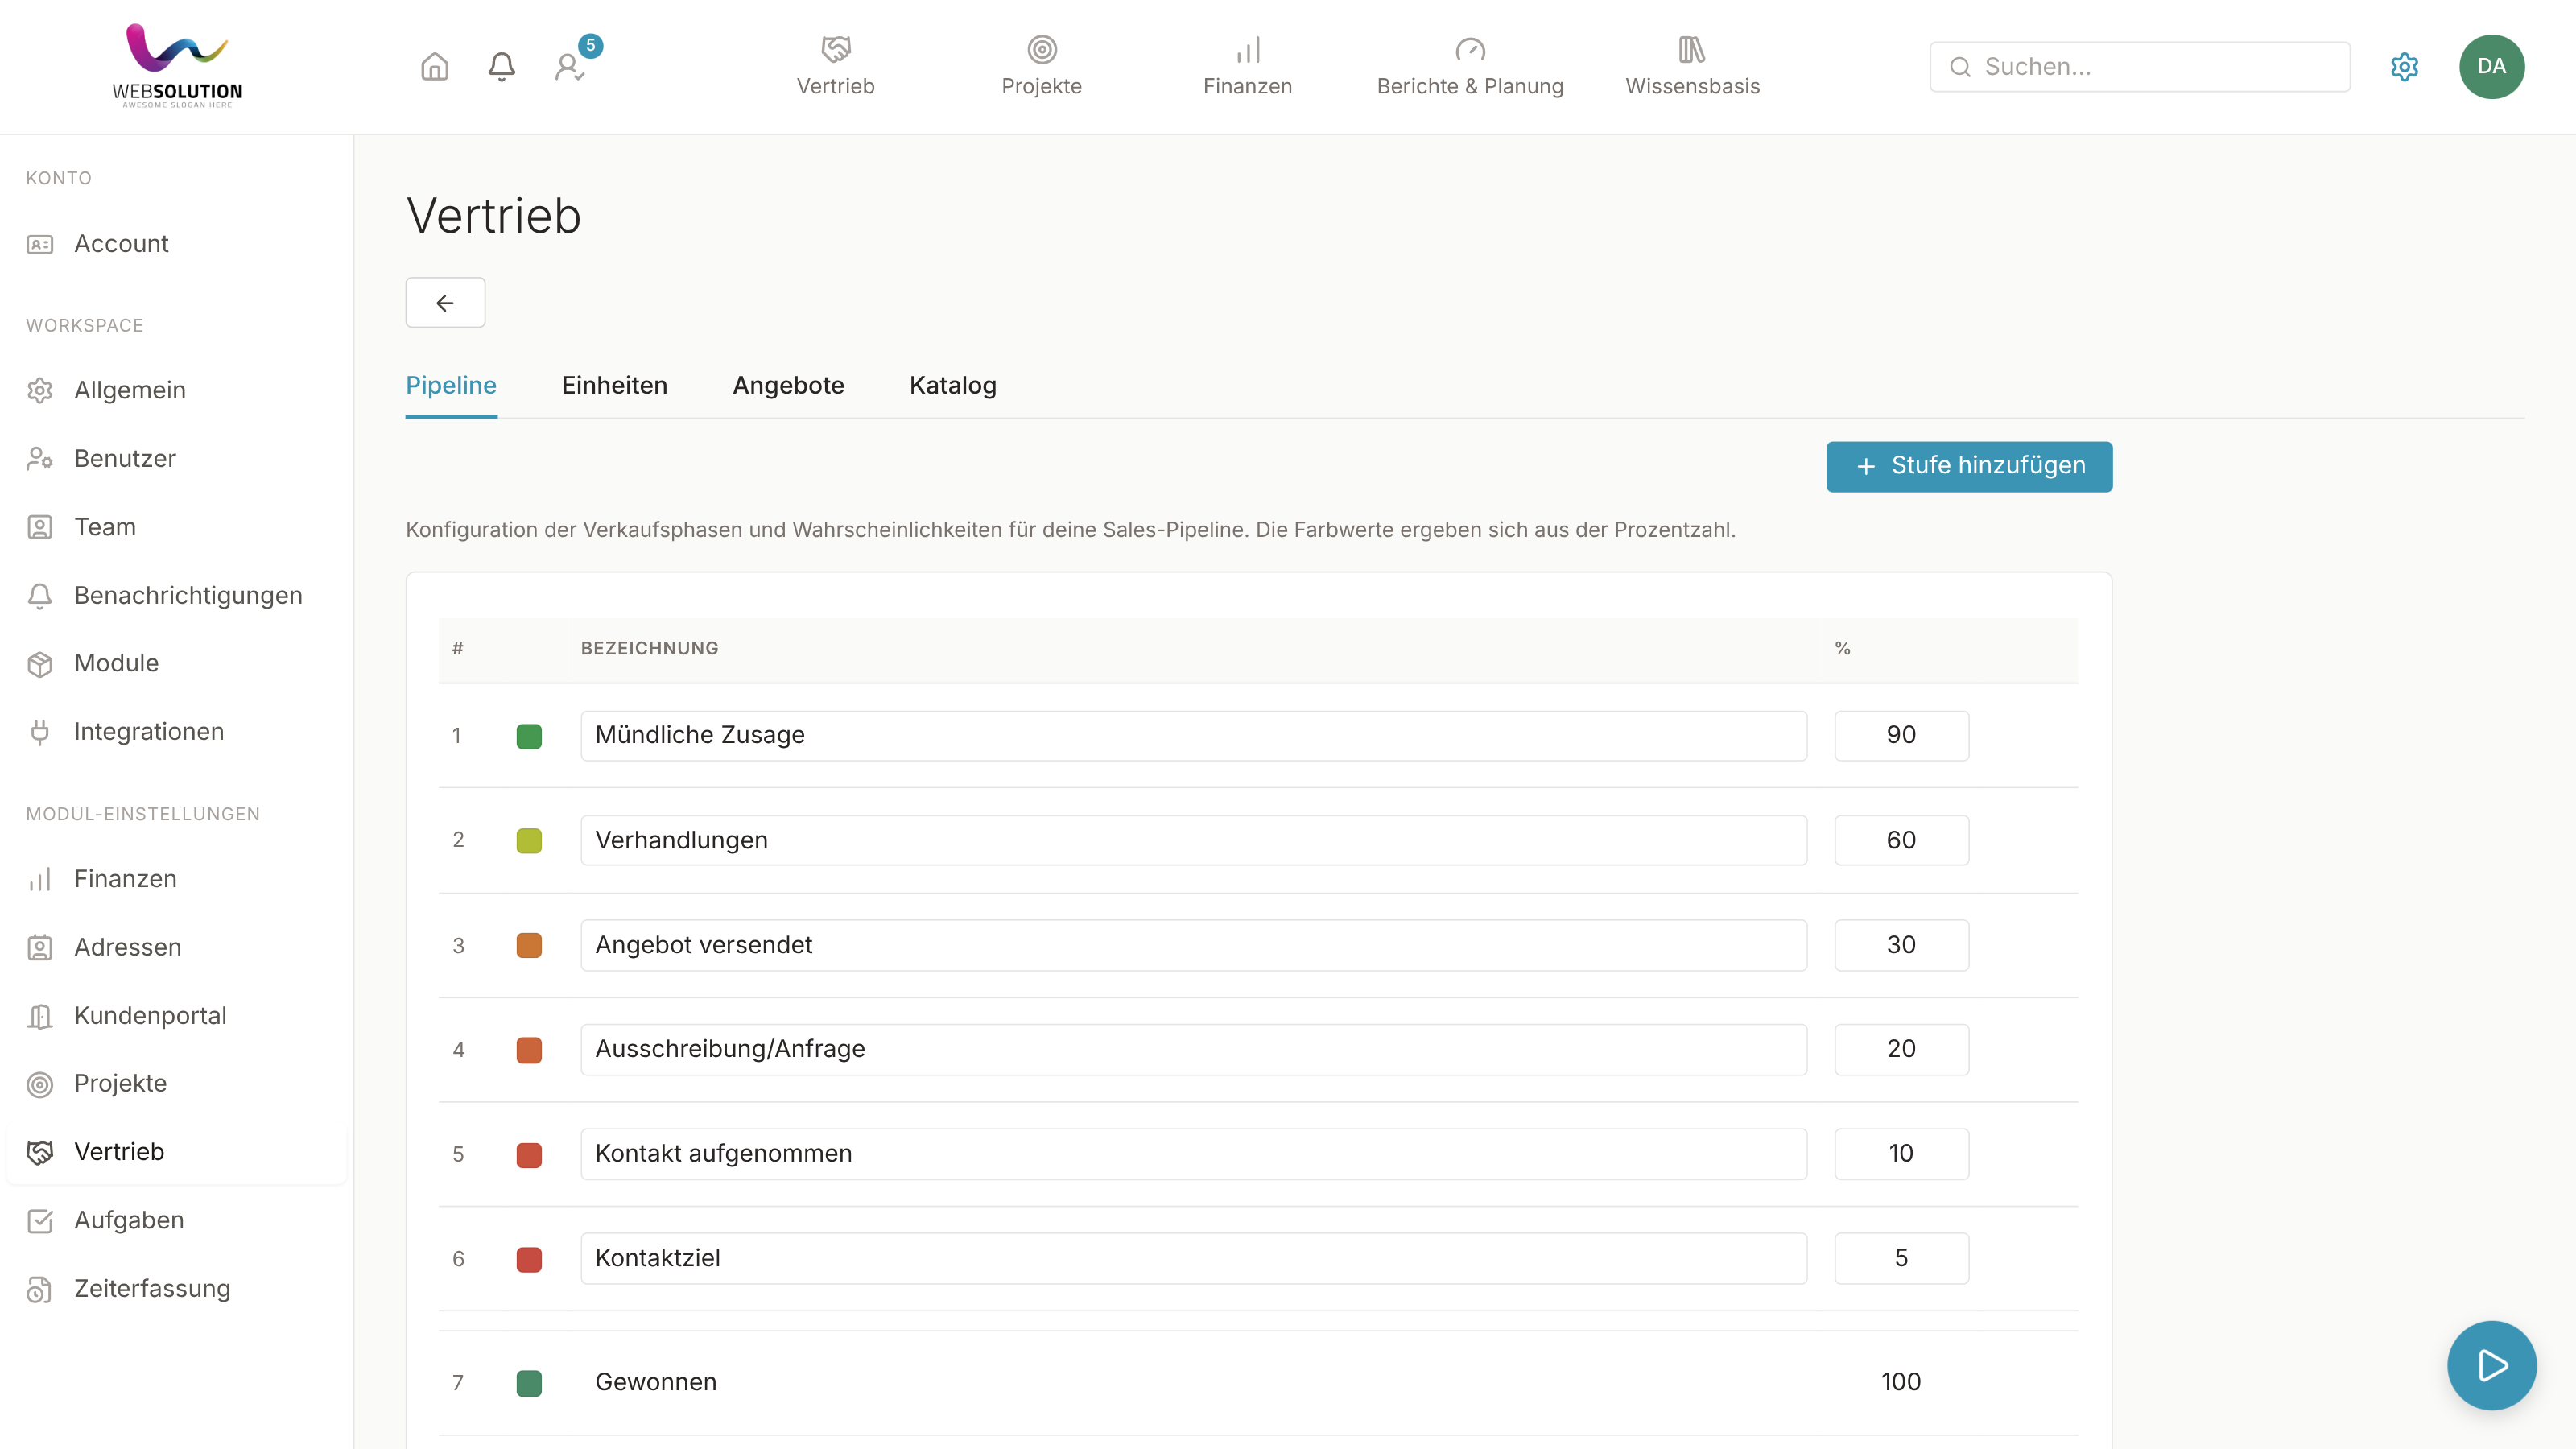Click the Gewonnen stage label
The image size is (2576, 1449).
coord(655,1382)
